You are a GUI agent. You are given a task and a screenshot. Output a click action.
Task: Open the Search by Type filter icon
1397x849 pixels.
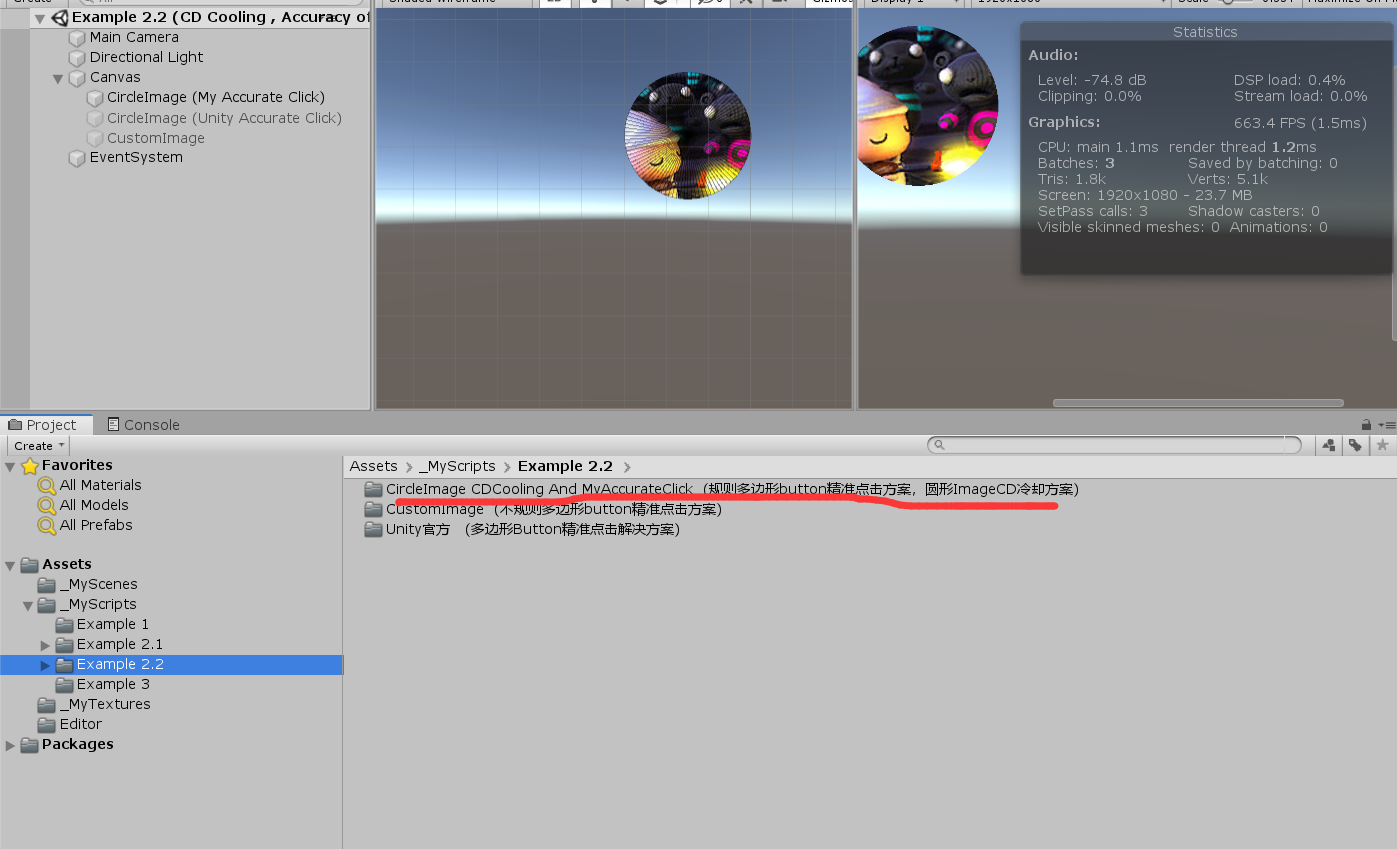click(1330, 445)
